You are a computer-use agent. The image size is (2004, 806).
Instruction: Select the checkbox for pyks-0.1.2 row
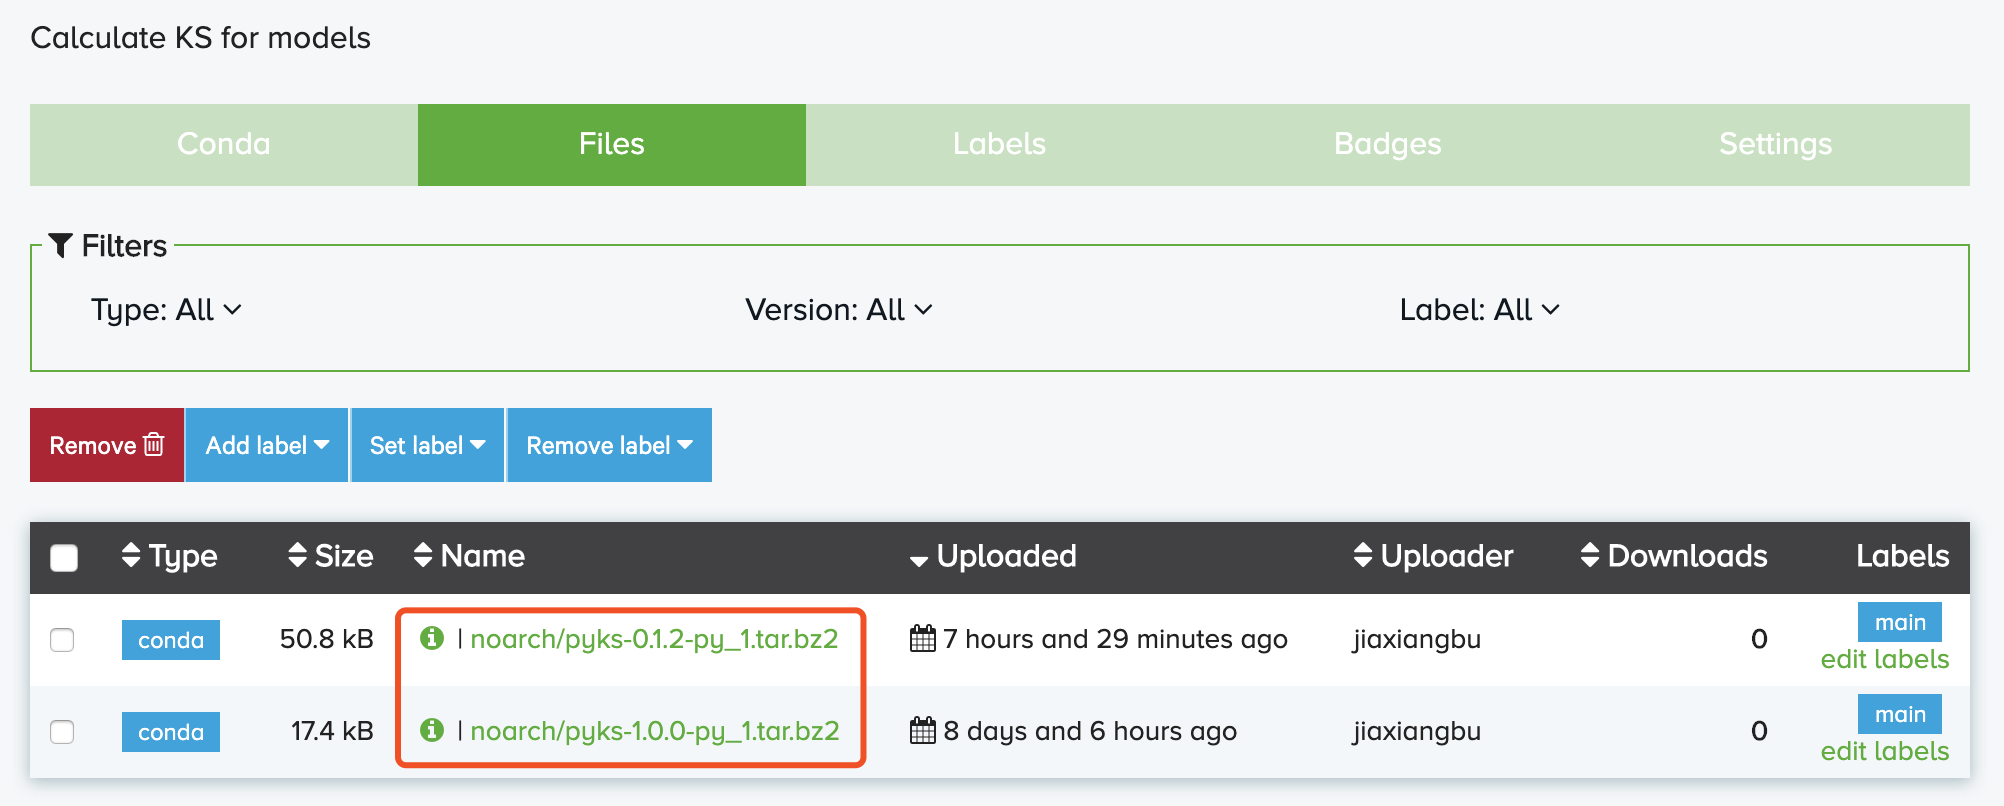coord(62,639)
